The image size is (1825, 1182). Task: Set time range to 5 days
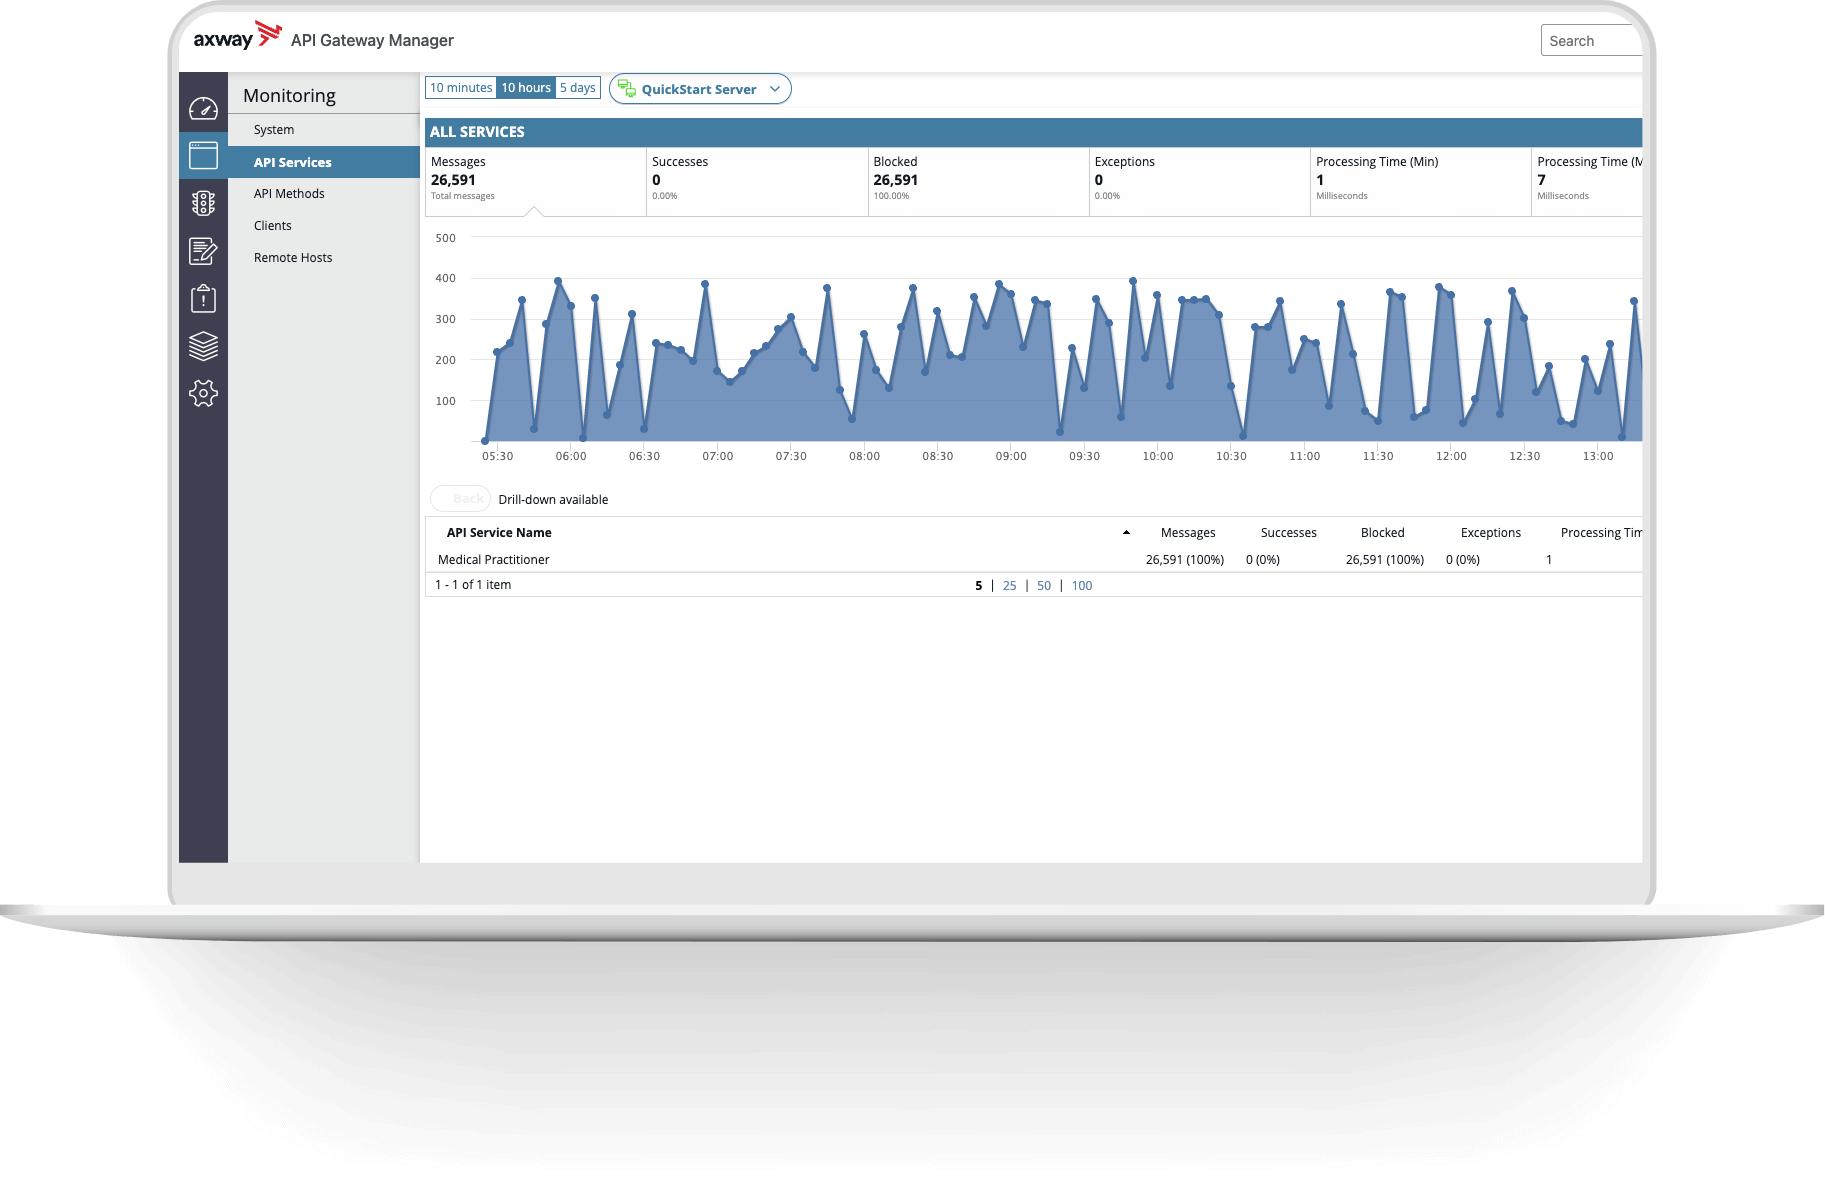tap(577, 88)
